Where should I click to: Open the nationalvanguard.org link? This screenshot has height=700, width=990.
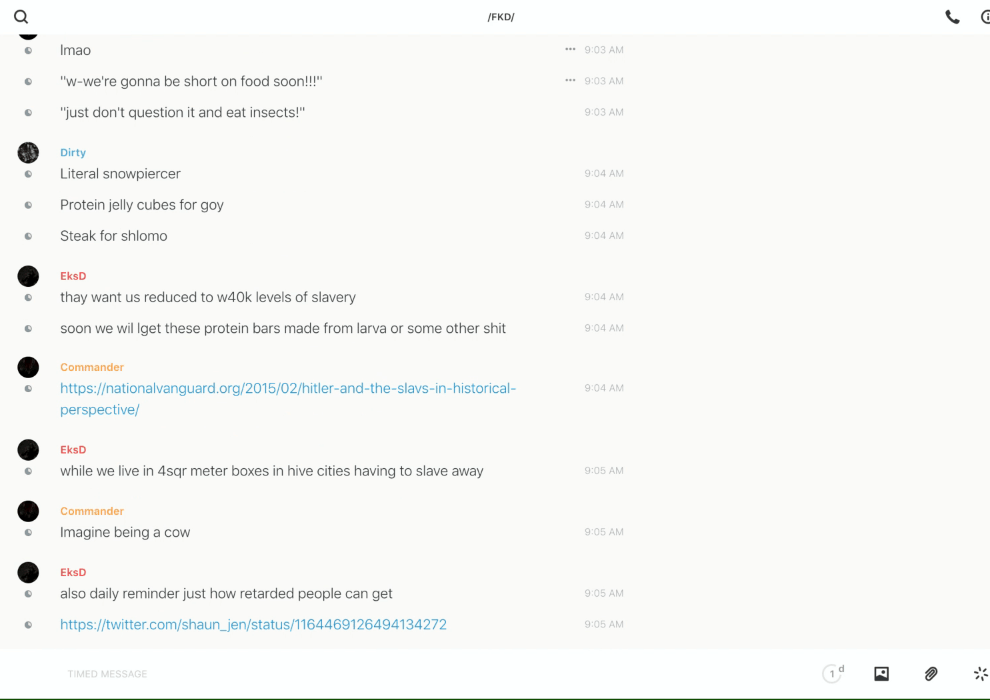tap(287, 388)
